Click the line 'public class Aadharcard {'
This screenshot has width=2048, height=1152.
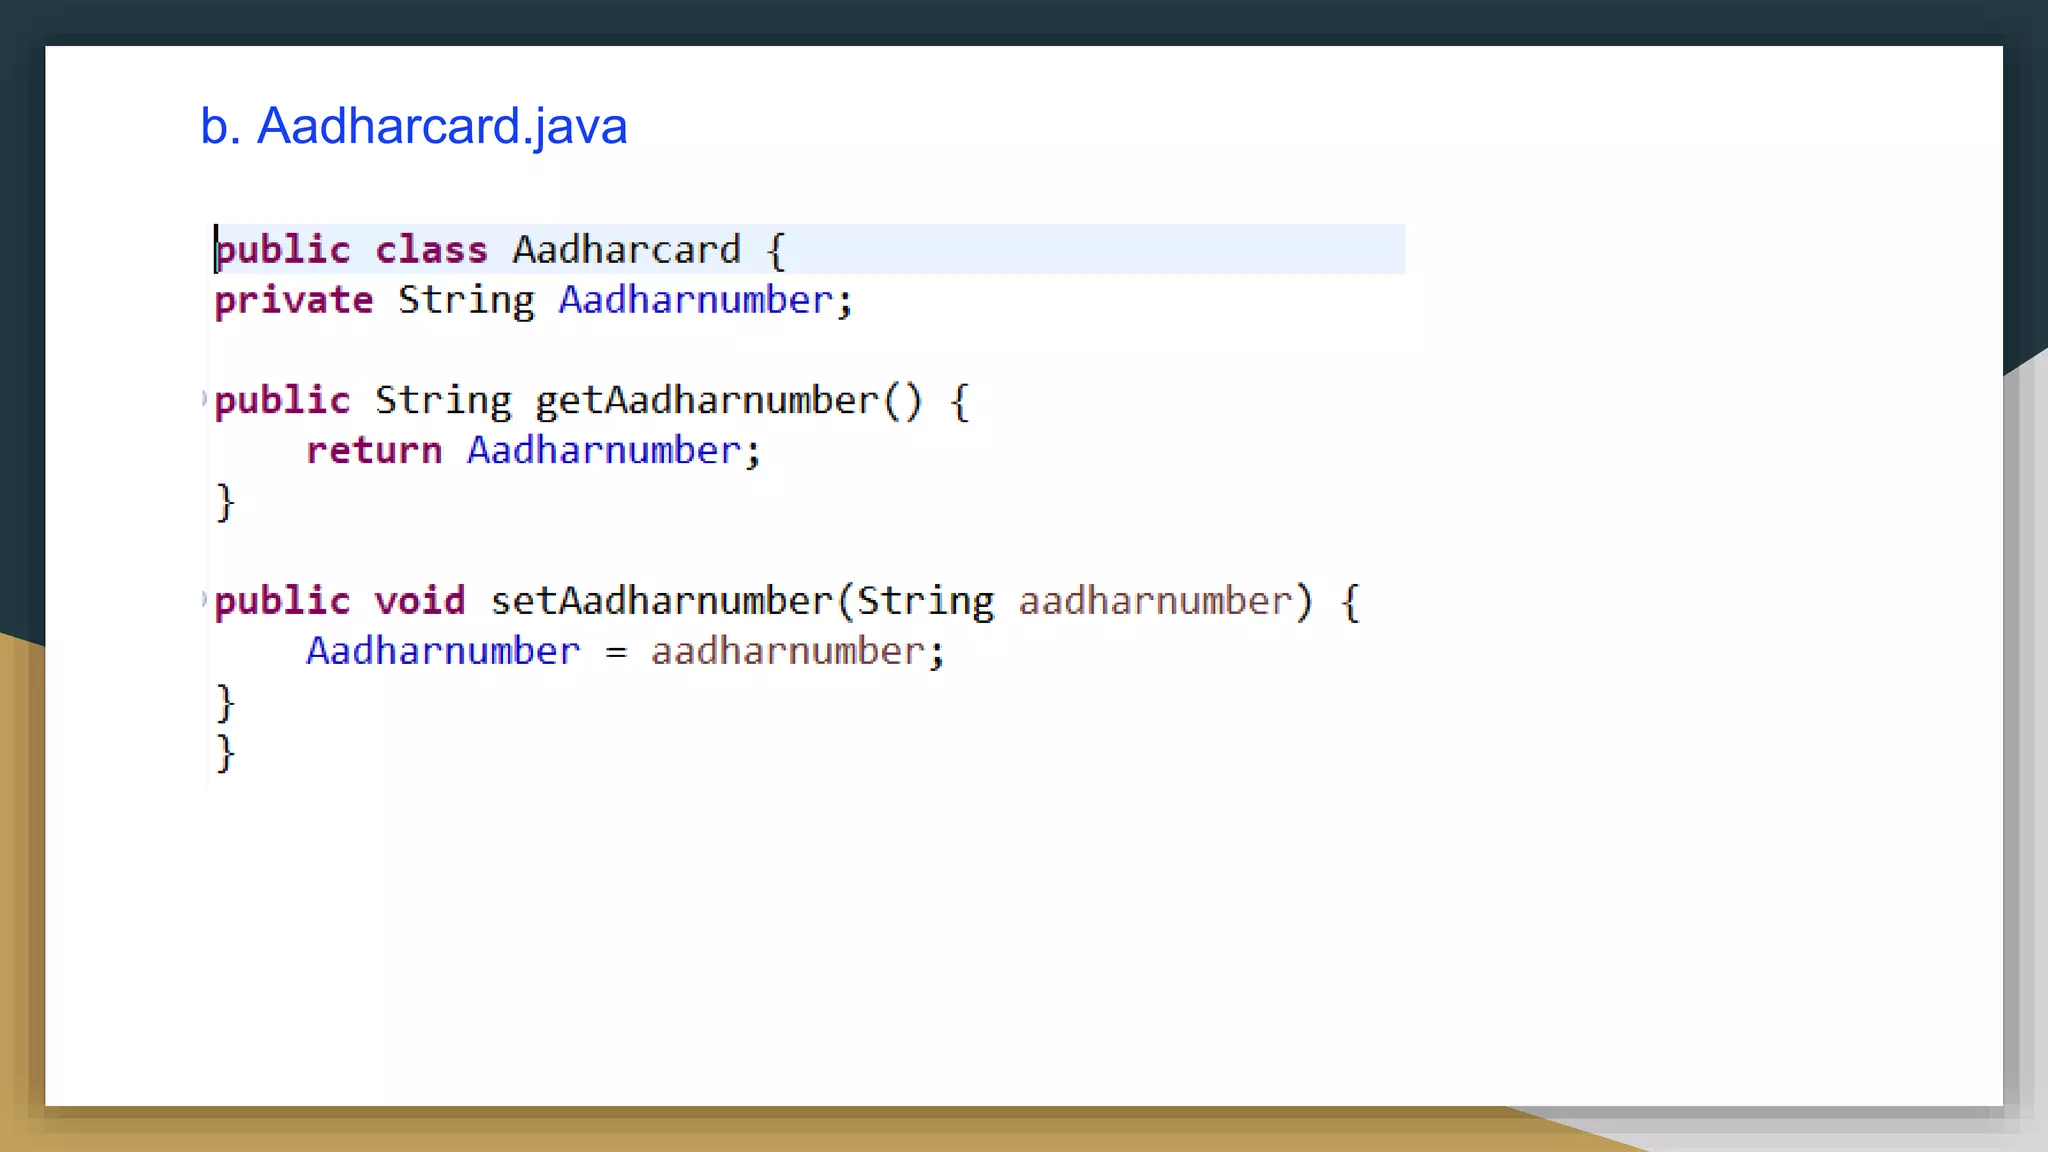click(x=501, y=249)
